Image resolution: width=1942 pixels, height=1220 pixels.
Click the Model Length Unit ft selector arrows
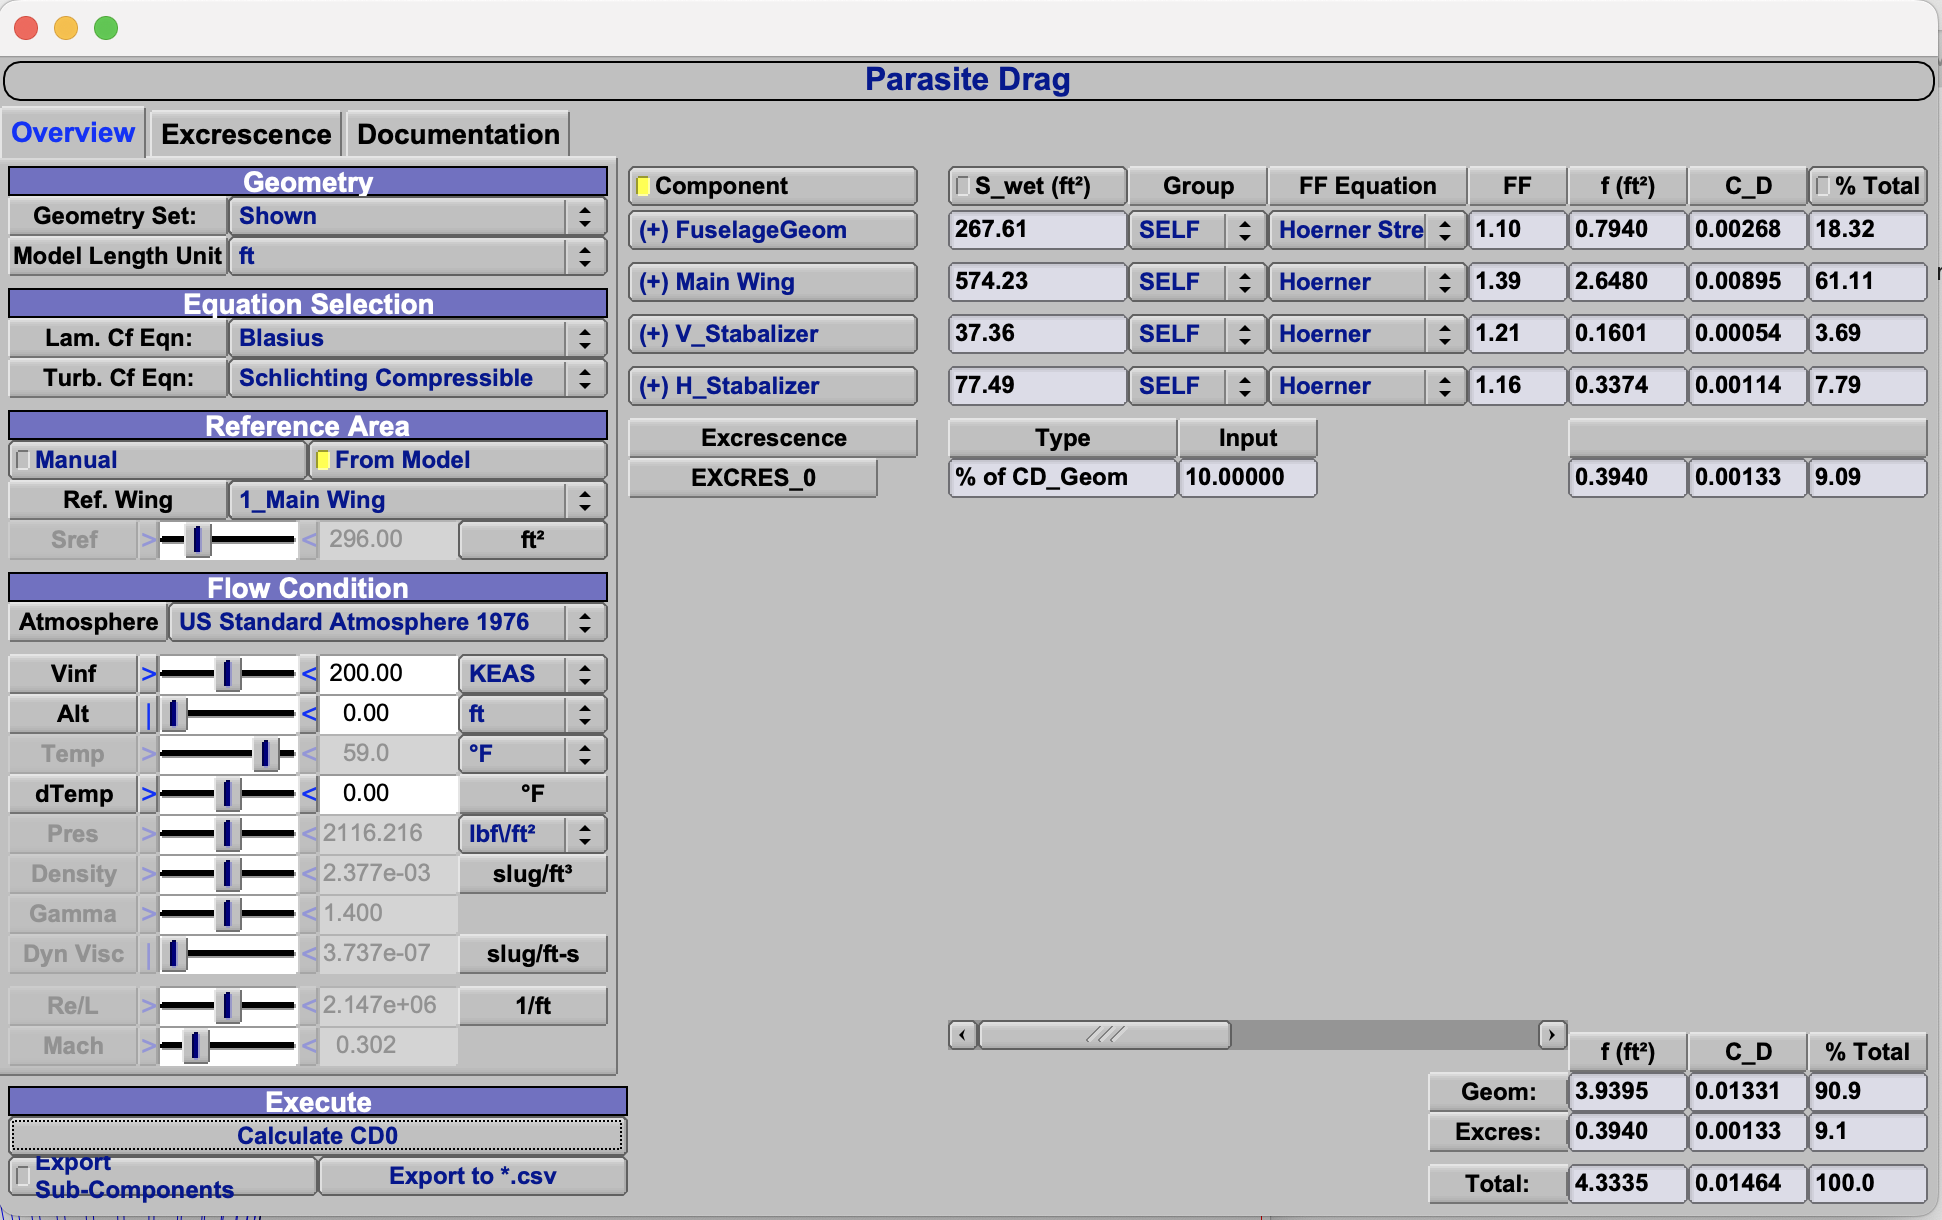(x=585, y=256)
